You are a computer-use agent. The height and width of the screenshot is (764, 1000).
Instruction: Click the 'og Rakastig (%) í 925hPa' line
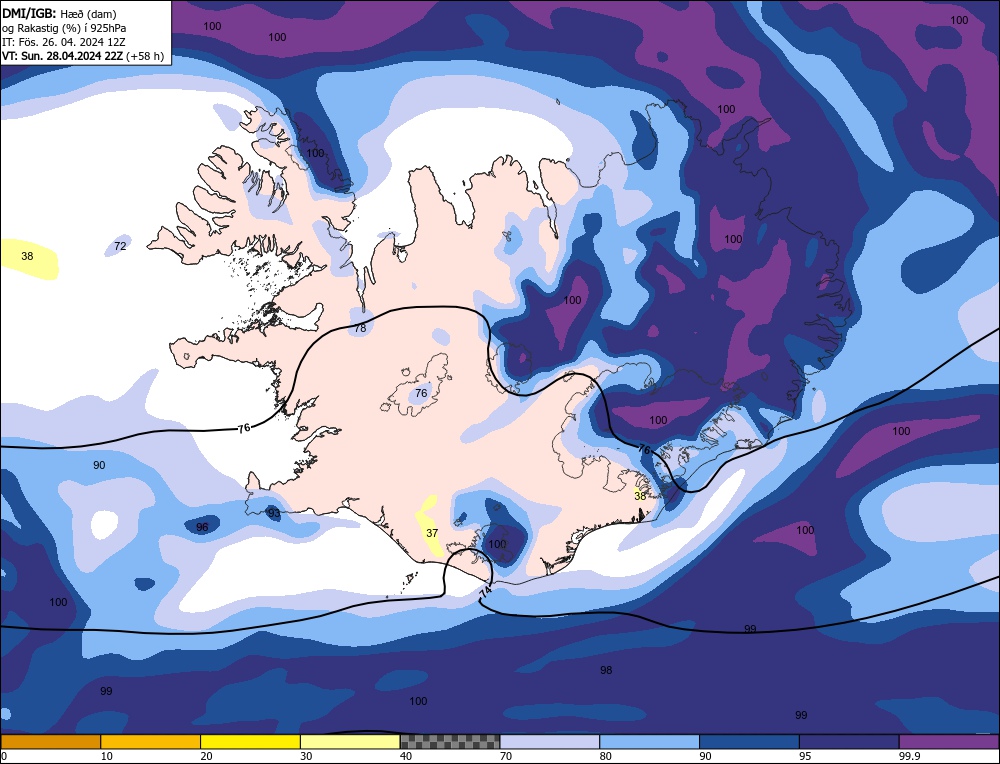(64, 28)
